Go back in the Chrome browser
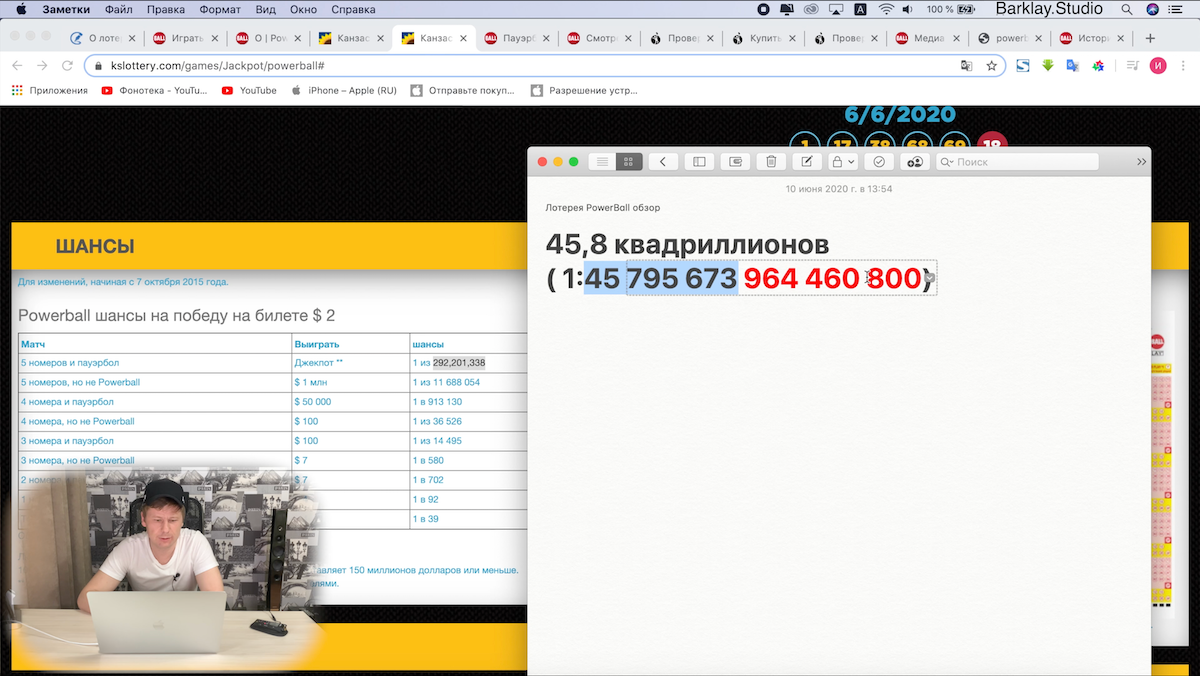 (17, 65)
